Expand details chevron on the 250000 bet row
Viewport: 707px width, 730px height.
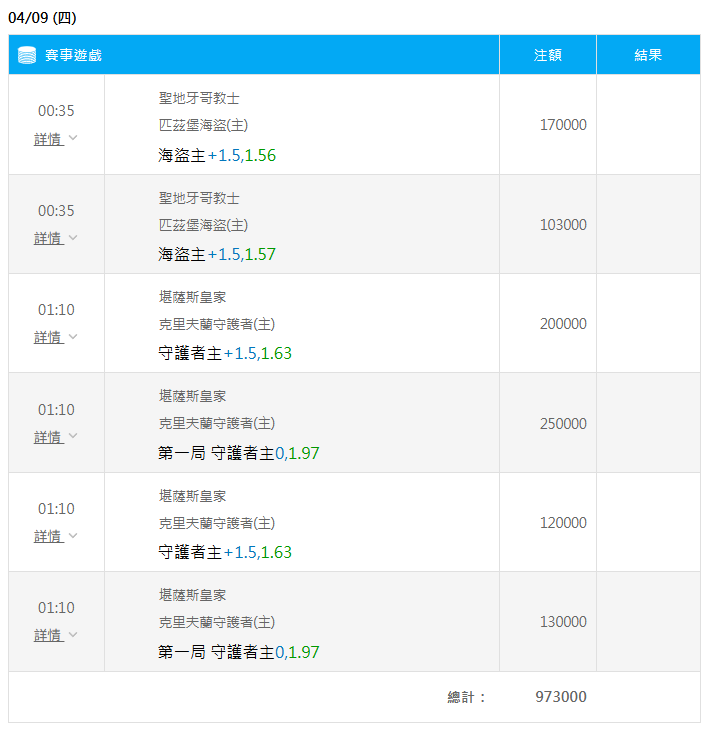click(73, 437)
